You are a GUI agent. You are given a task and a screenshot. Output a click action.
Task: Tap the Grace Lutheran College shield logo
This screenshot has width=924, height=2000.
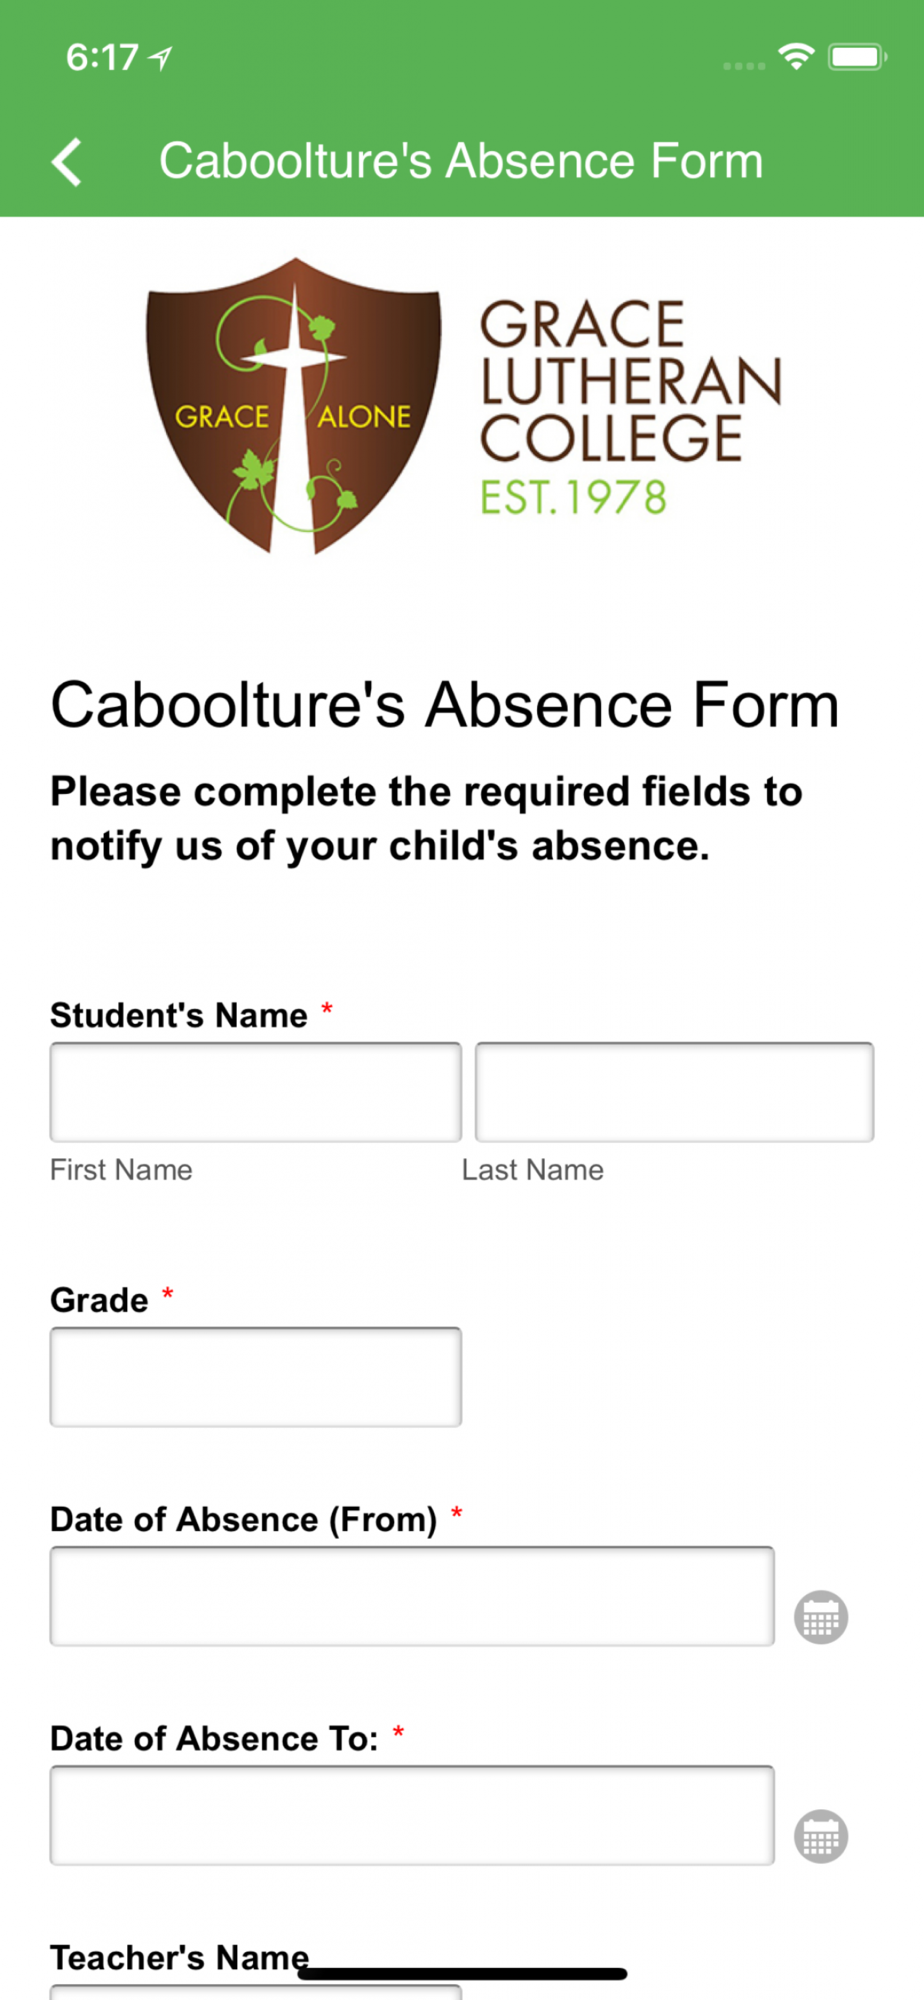[x=294, y=406]
